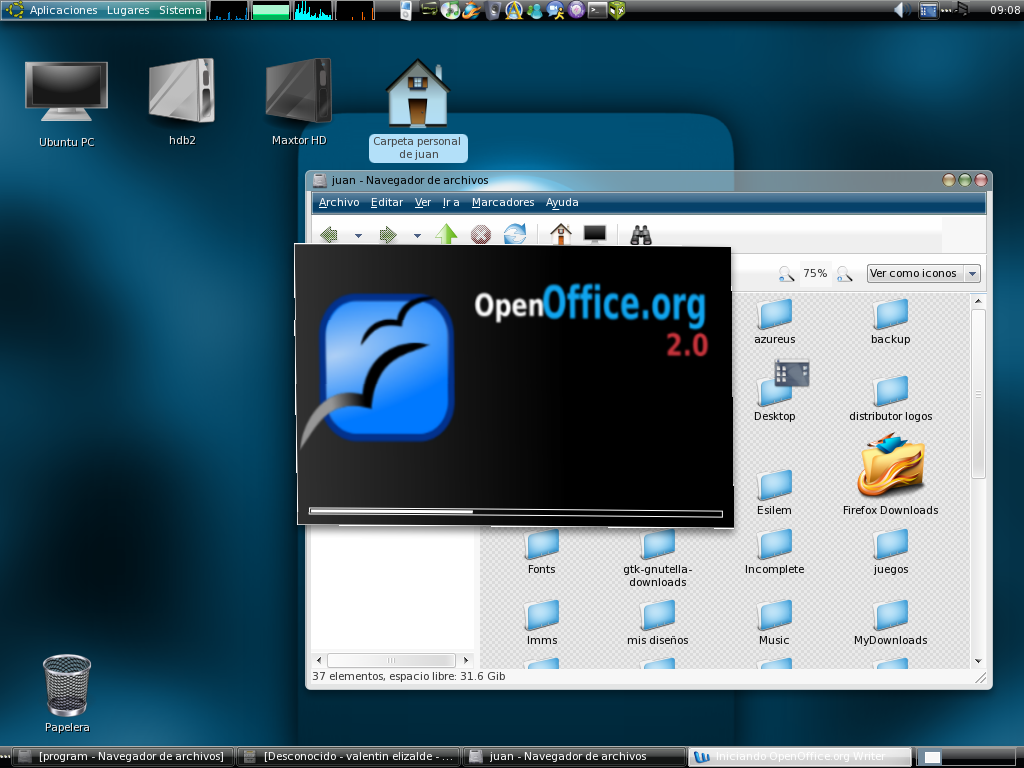Viewport: 1024px width, 768px height.
Task: Launch terminal from top panel icon
Action: (597, 10)
